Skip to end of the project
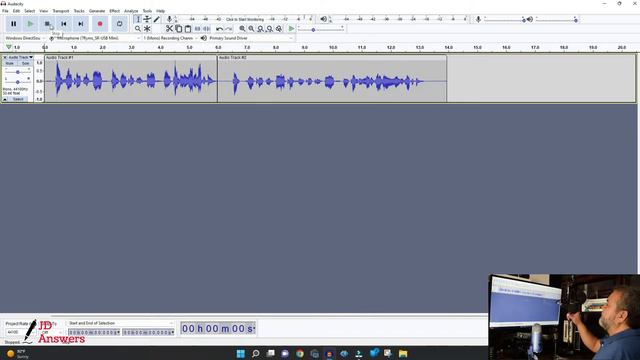This screenshot has width=640, height=360. pyautogui.click(x=80, y=24)
